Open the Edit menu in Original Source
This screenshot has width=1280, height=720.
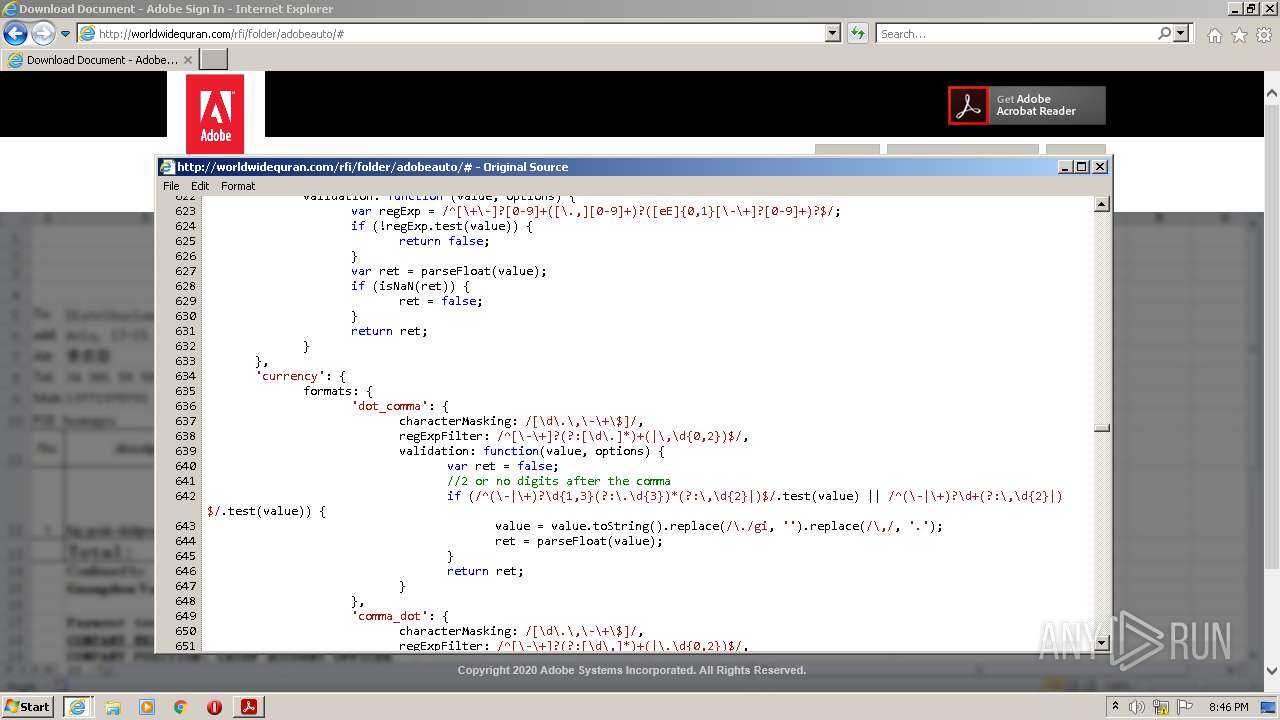click(x=200, y=186)
